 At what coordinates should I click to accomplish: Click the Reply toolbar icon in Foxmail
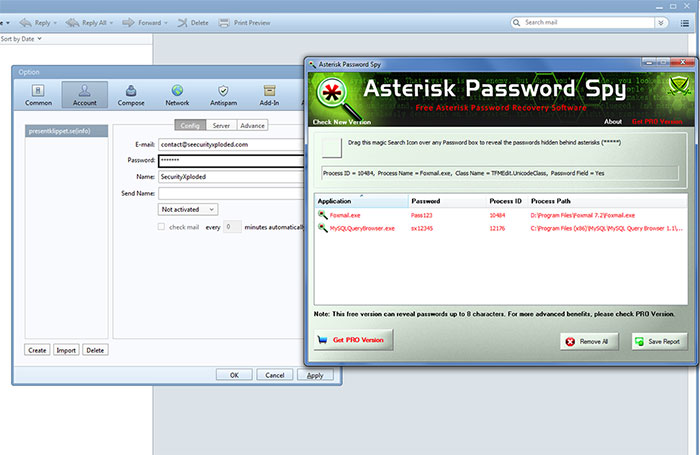tap(26, 22)
